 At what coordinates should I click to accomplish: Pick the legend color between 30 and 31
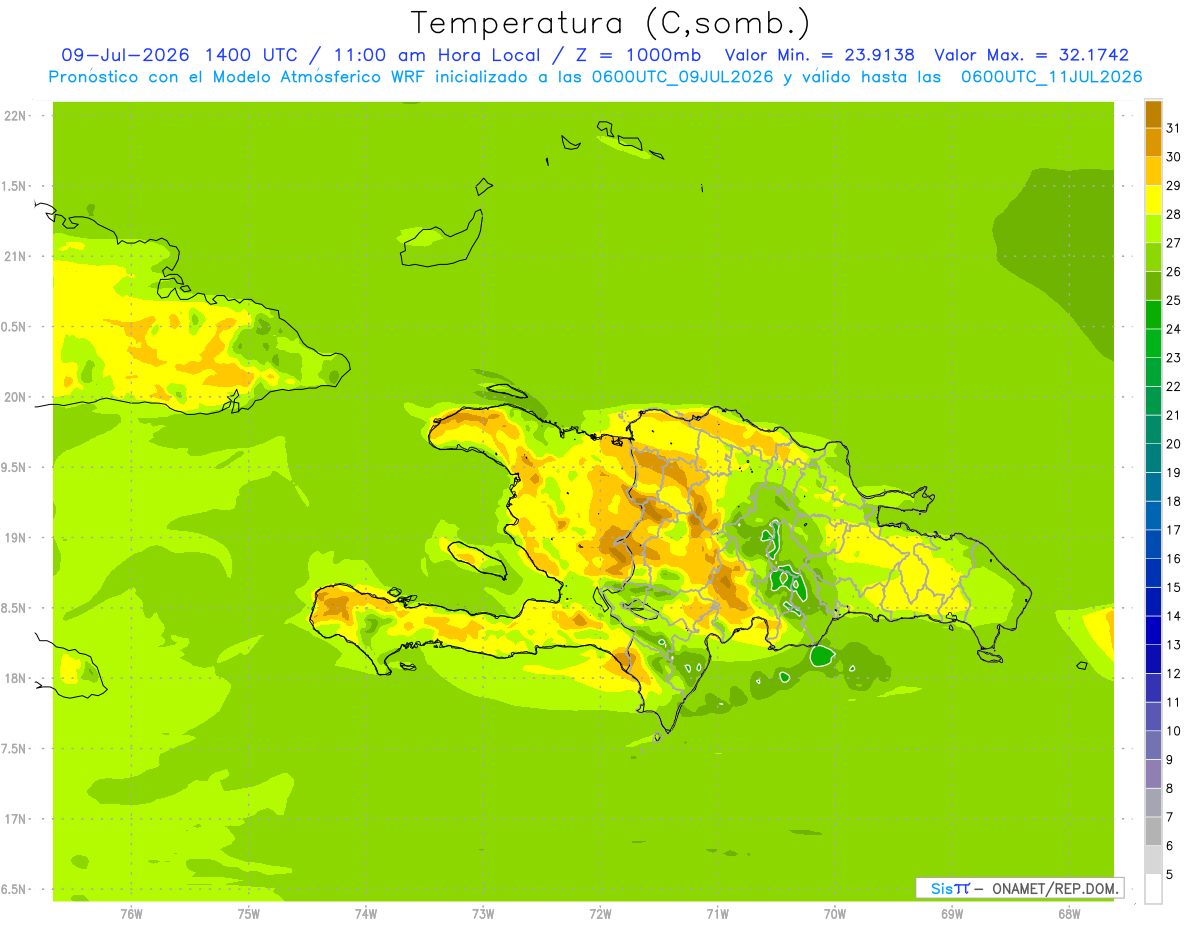(1153, 142)
